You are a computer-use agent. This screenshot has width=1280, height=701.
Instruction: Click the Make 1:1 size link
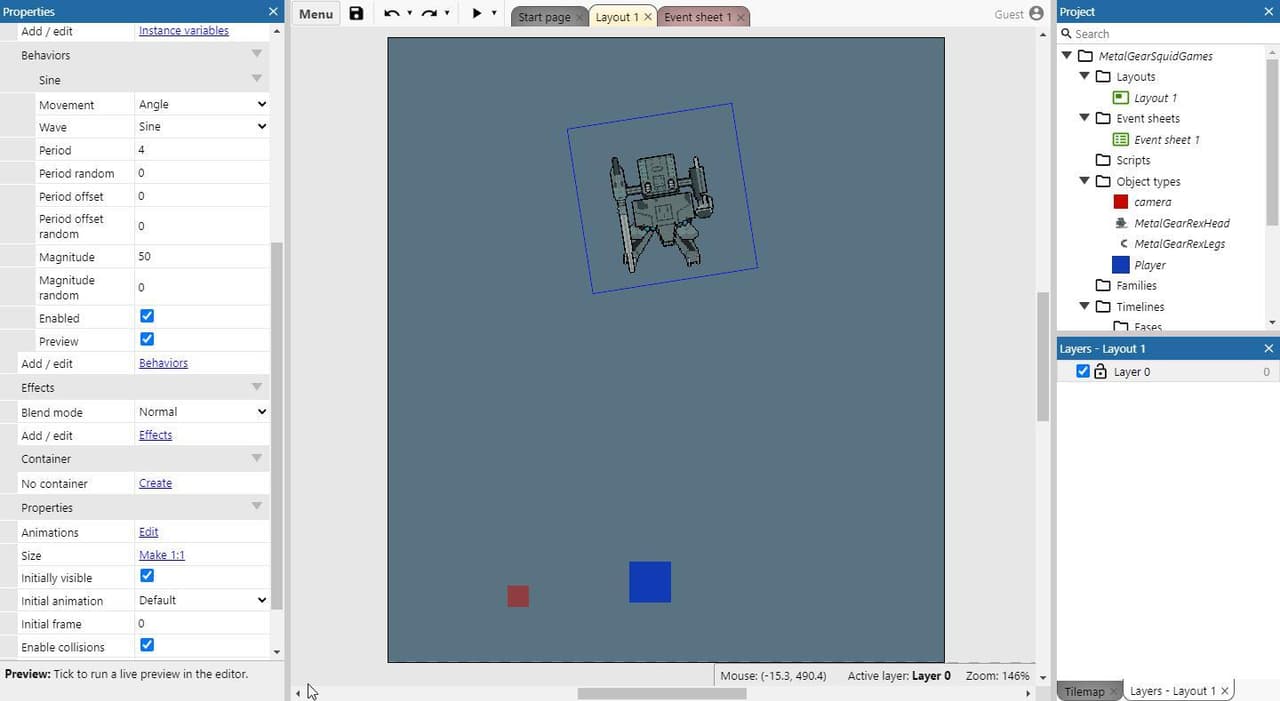(161, 555)
